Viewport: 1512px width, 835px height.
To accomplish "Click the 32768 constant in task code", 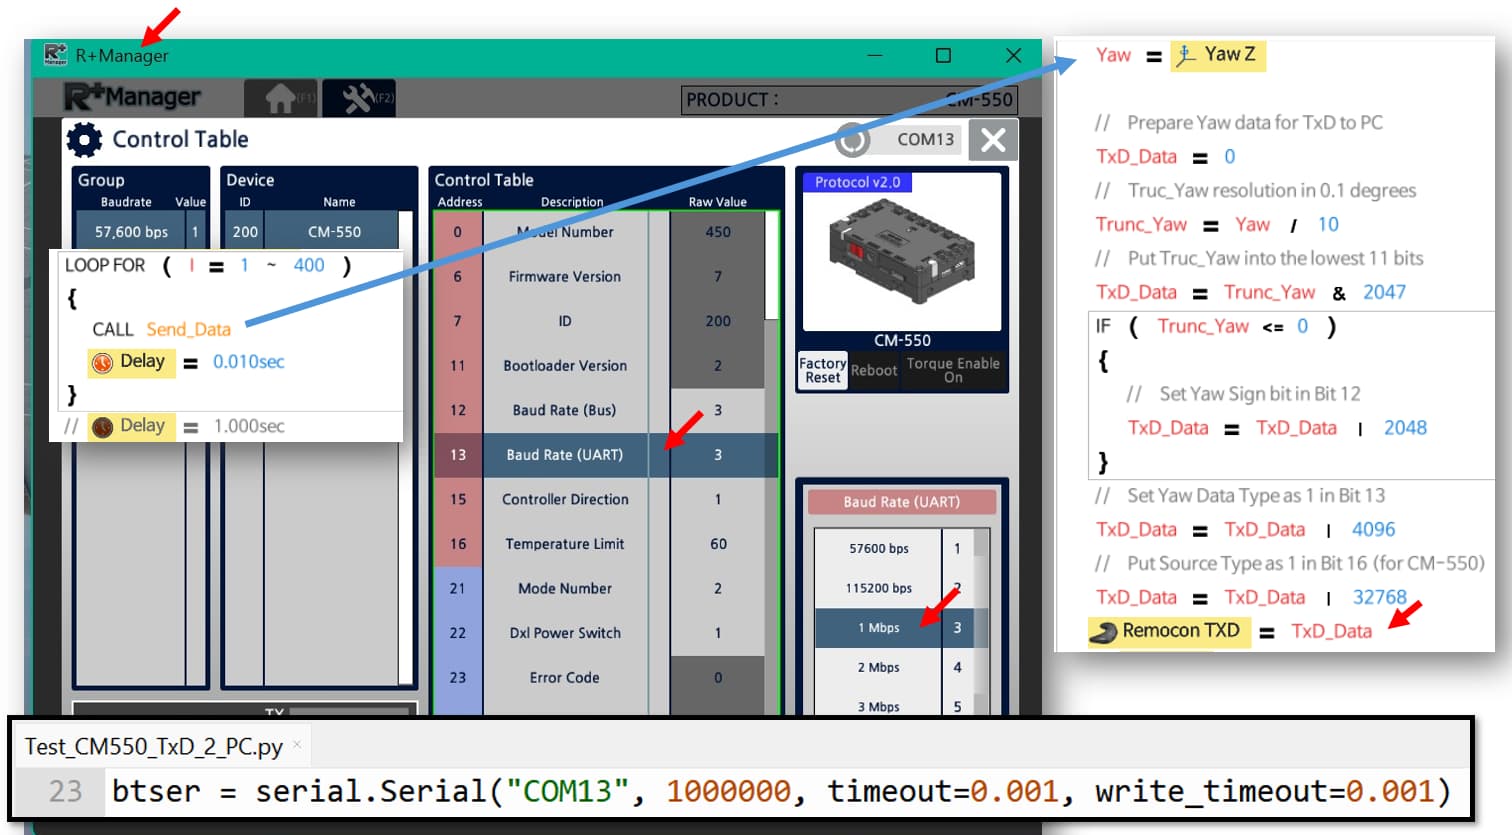I will 1380,597.
